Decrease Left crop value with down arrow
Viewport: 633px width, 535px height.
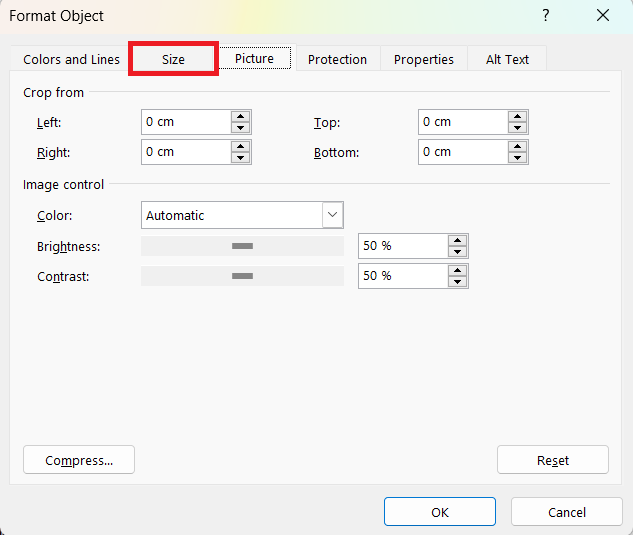(x=241, y=128)
